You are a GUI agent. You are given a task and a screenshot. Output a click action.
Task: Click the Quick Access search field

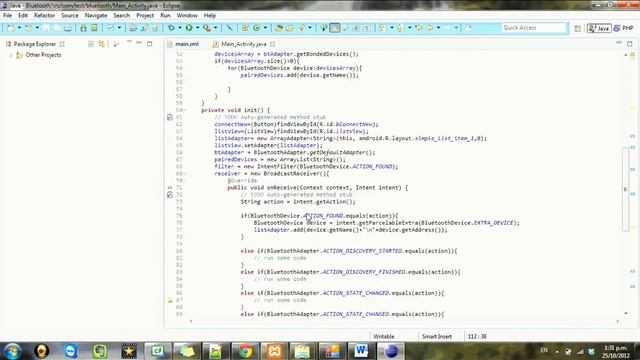(x=534, y=28)
